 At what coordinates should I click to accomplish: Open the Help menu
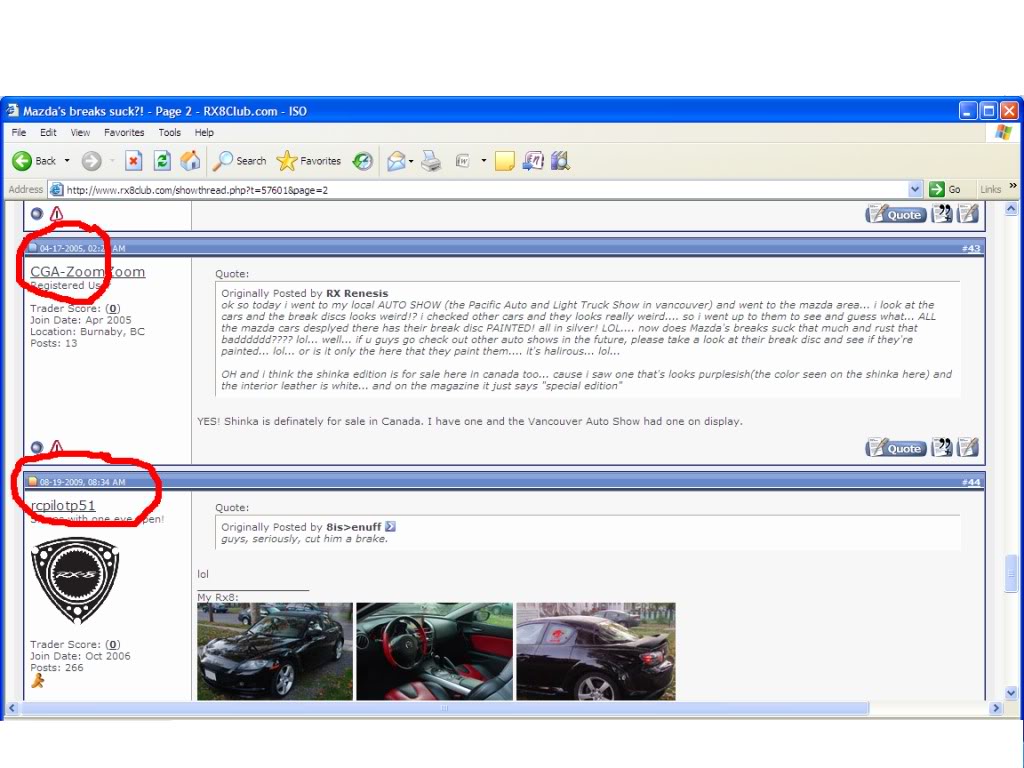[x=204, y=132]
